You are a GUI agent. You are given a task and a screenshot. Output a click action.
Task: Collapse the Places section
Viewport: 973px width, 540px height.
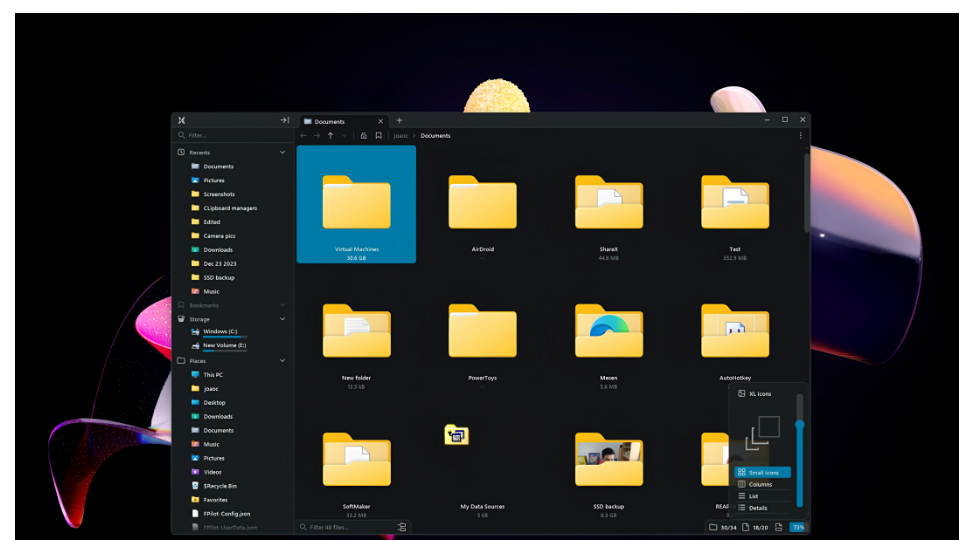coord(282,361)
